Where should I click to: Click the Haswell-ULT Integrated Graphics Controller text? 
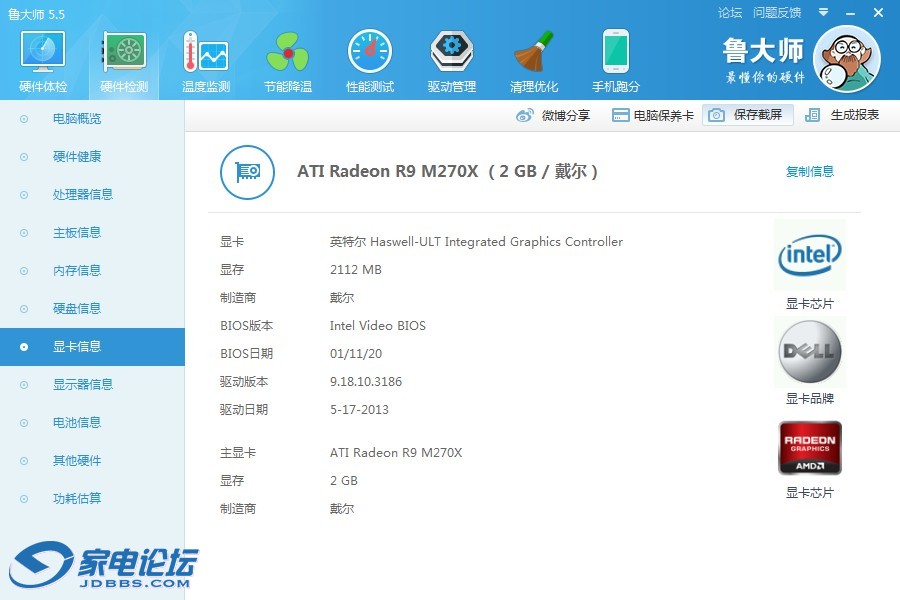tap(496, 242)
